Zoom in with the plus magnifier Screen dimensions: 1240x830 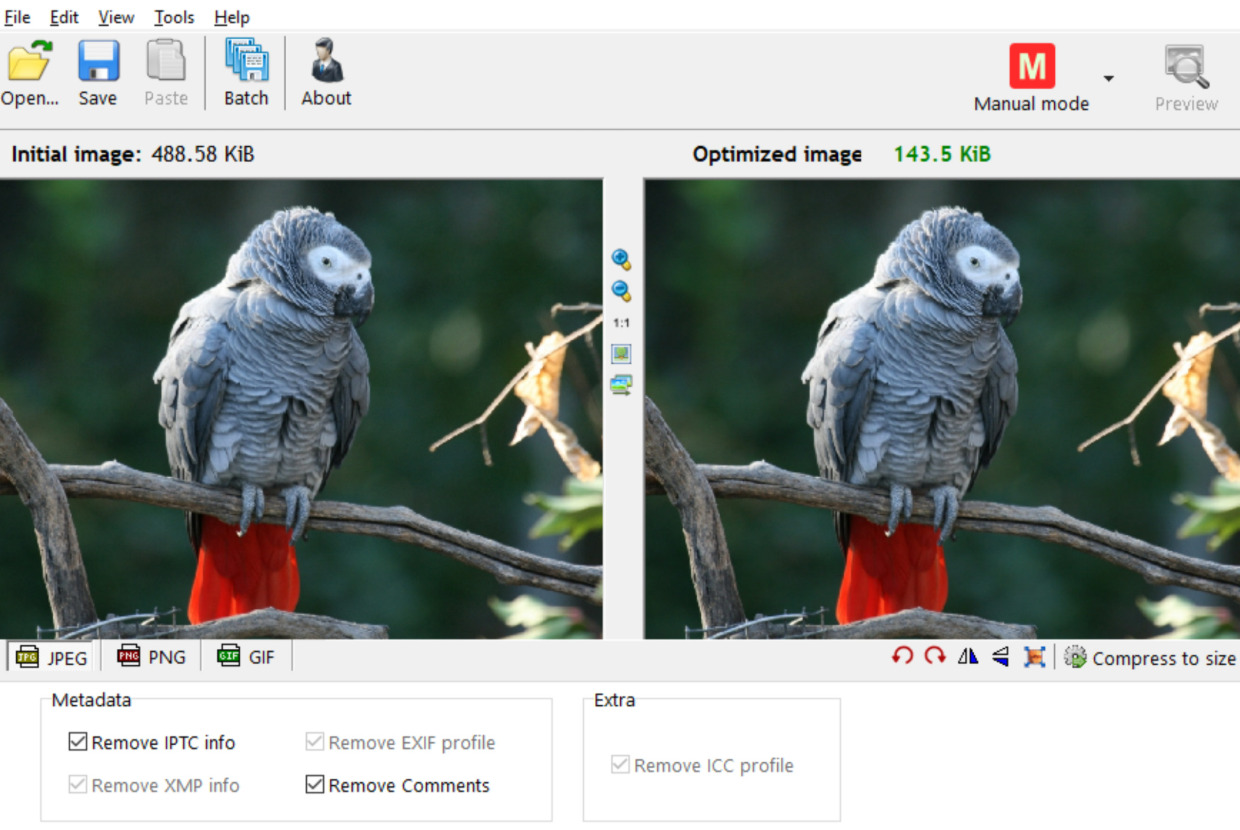pyautogui.click(x=621, y=260)
